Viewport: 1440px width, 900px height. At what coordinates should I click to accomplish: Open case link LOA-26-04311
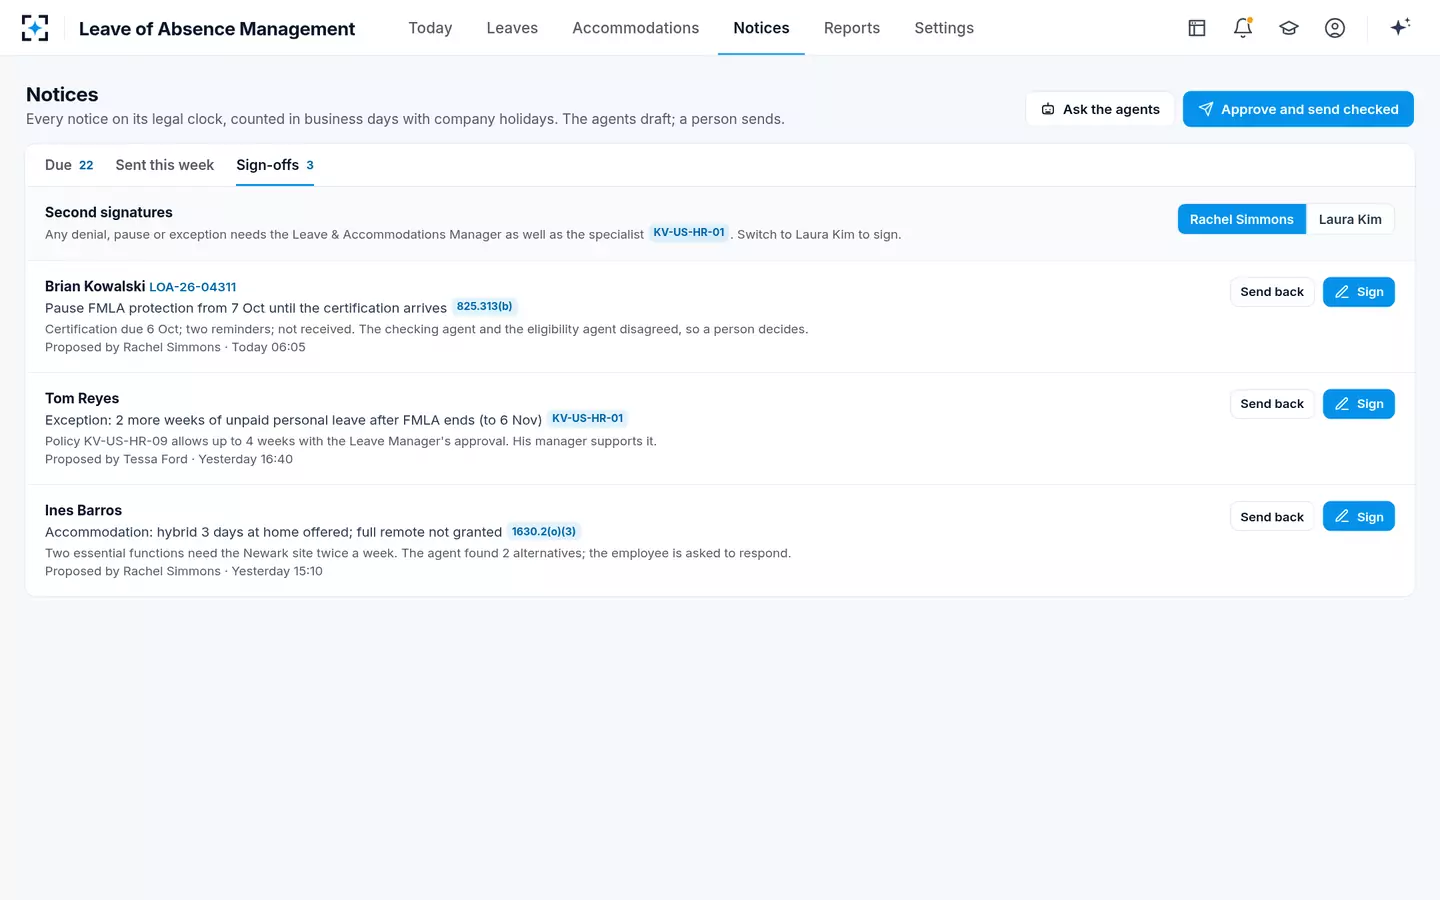point(193,287)
